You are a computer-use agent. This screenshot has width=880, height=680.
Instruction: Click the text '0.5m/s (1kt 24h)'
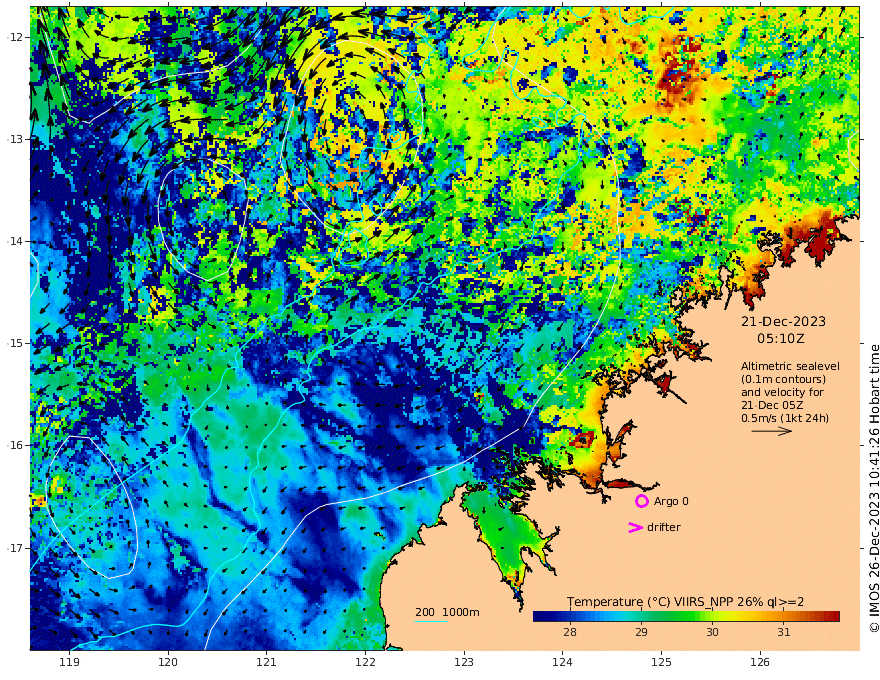pos(785,418)
